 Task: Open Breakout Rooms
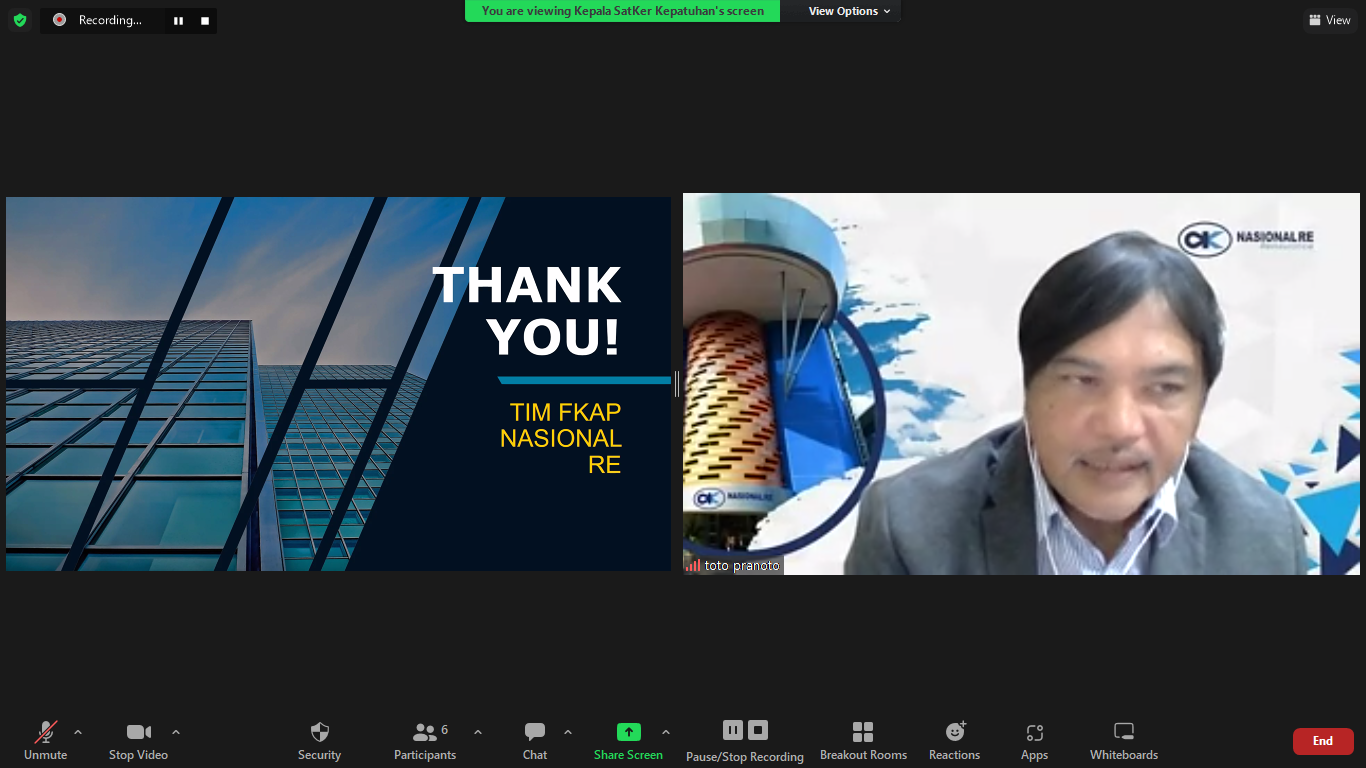pos(863,741)
